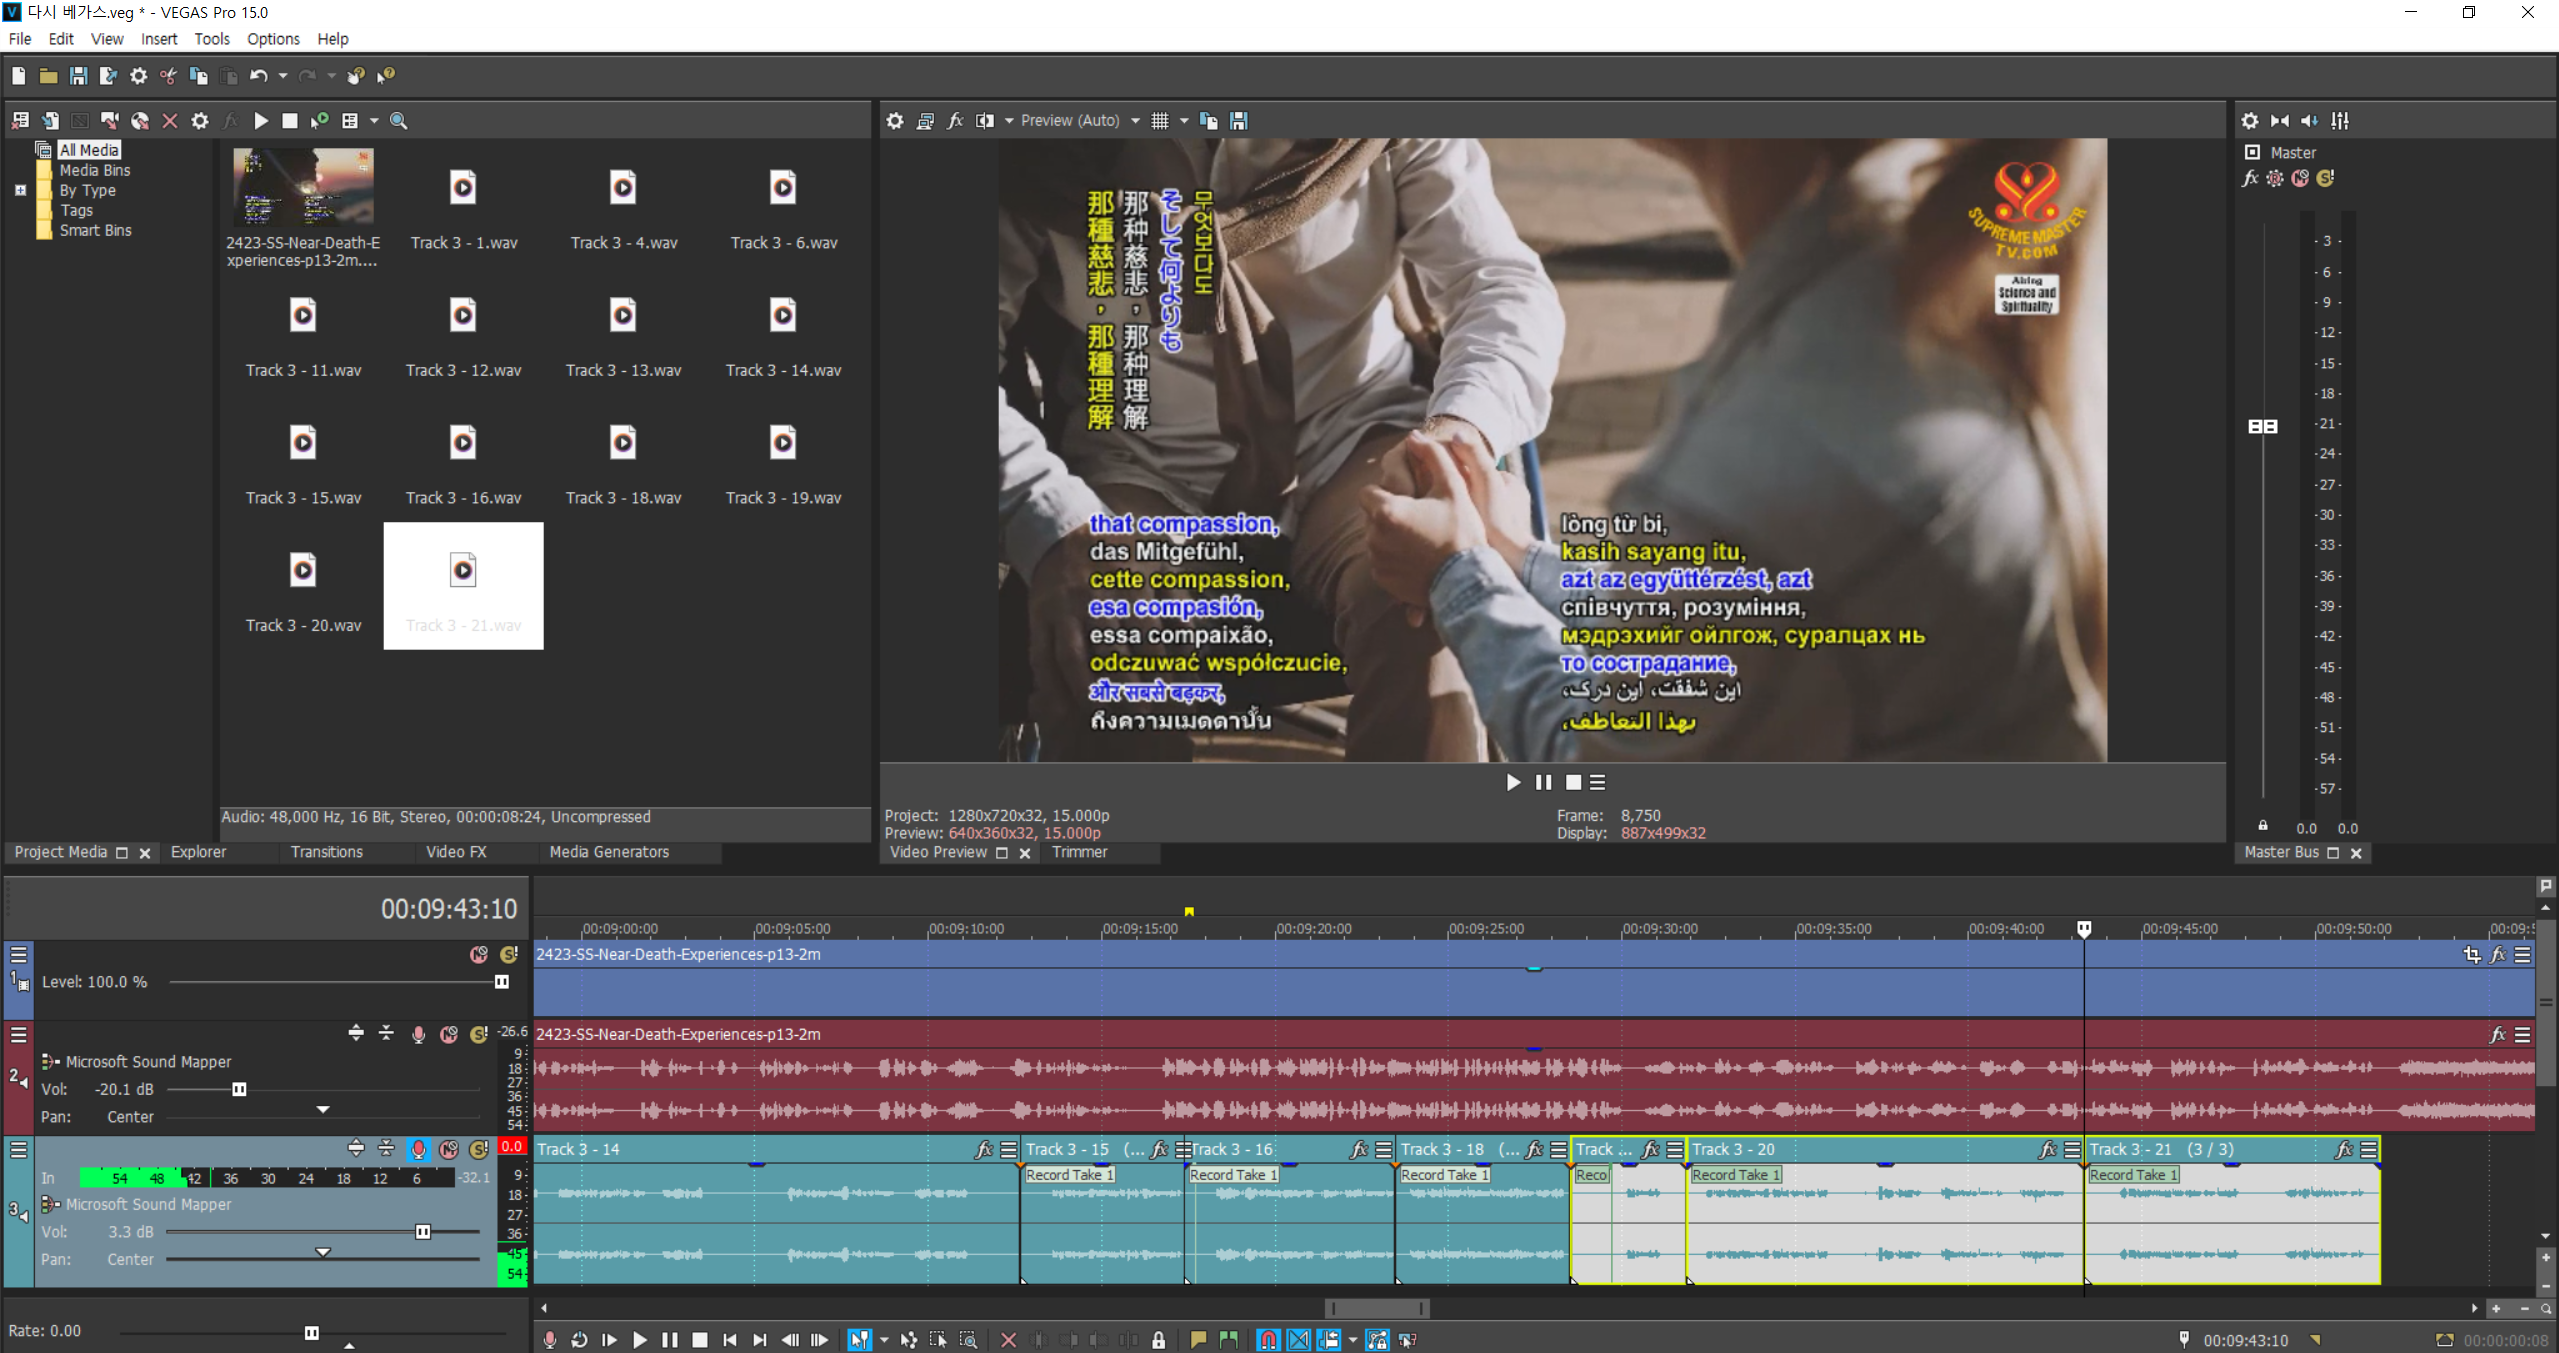Click the Lock Event padlock icon
This screenshot has height=1353, width=2559.
(1158, 1340)
